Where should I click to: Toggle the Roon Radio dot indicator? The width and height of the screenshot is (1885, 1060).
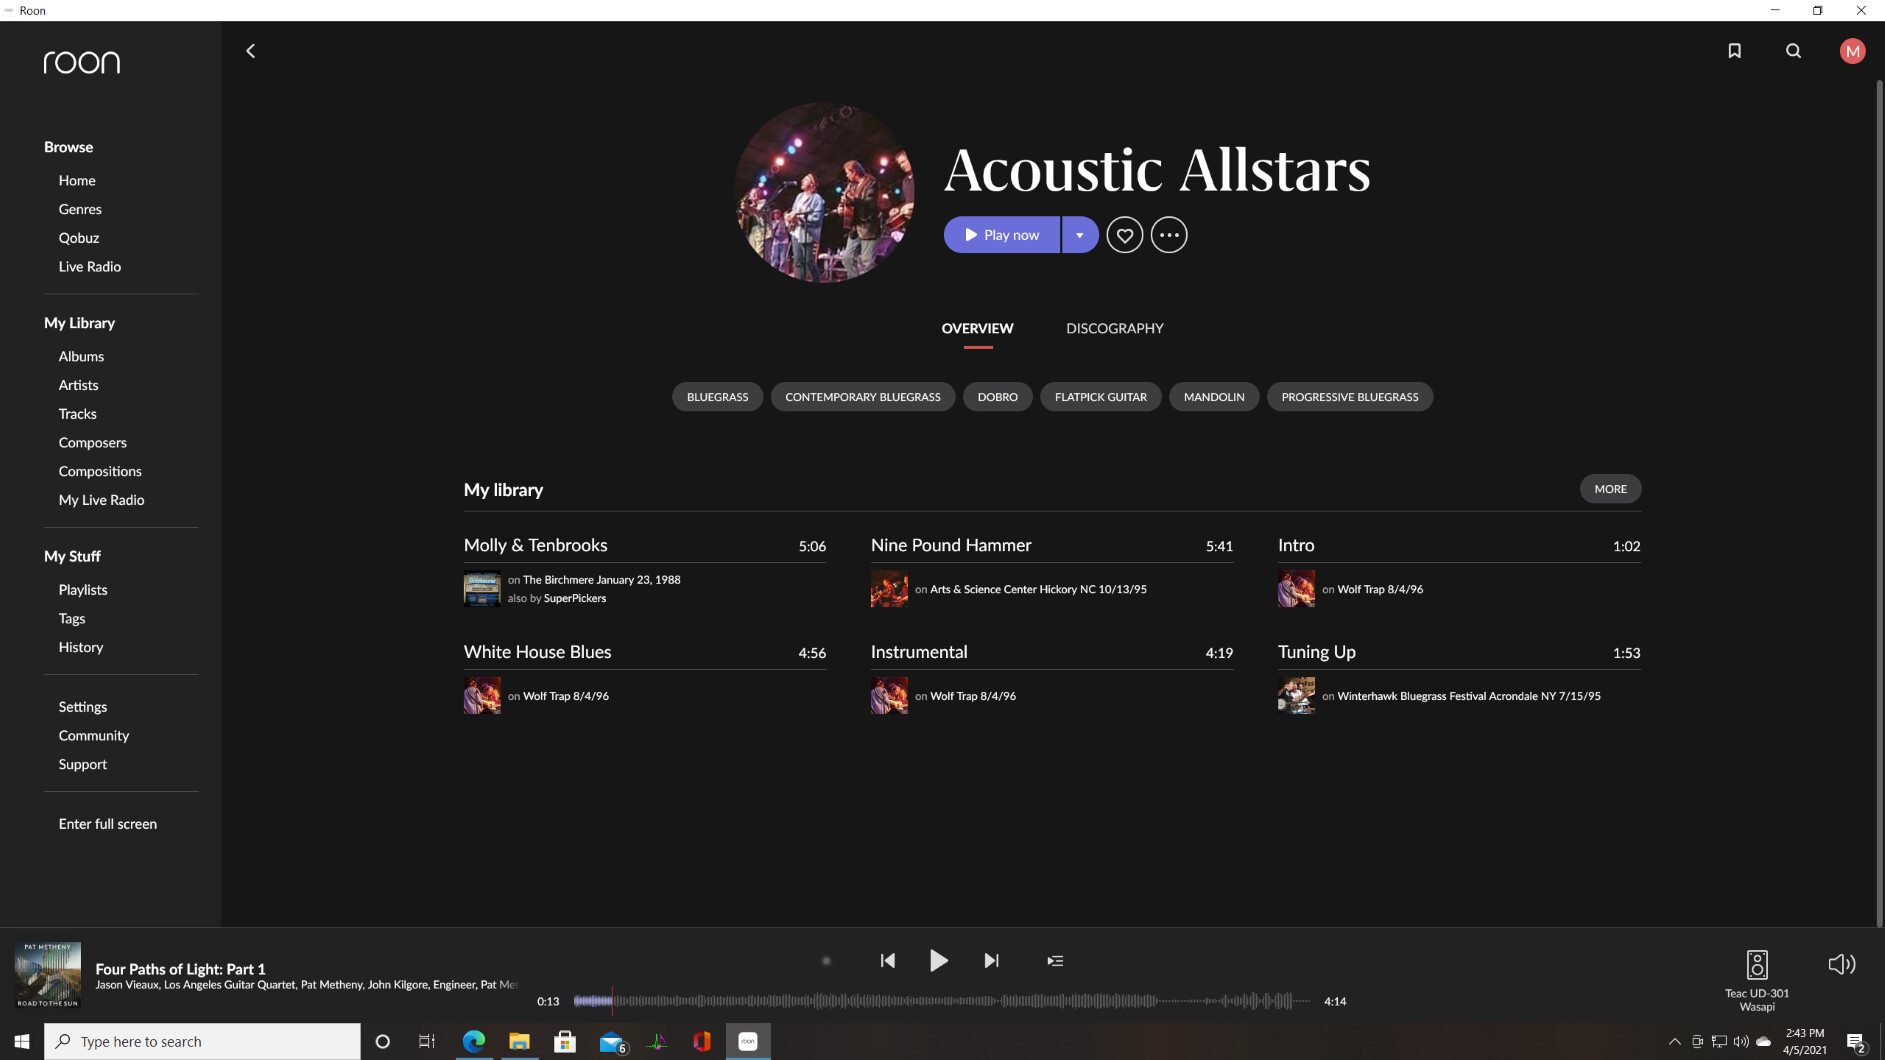tap(826, 961)
